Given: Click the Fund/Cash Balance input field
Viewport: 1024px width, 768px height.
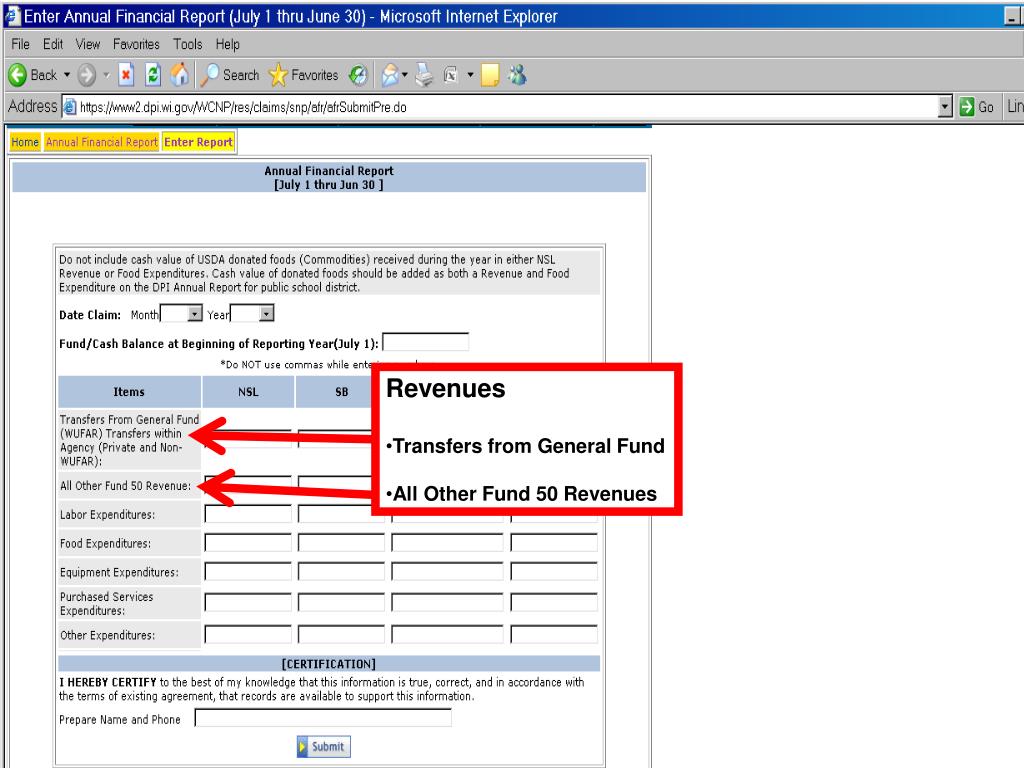Looking at the screenshot, I should point(425,342).
